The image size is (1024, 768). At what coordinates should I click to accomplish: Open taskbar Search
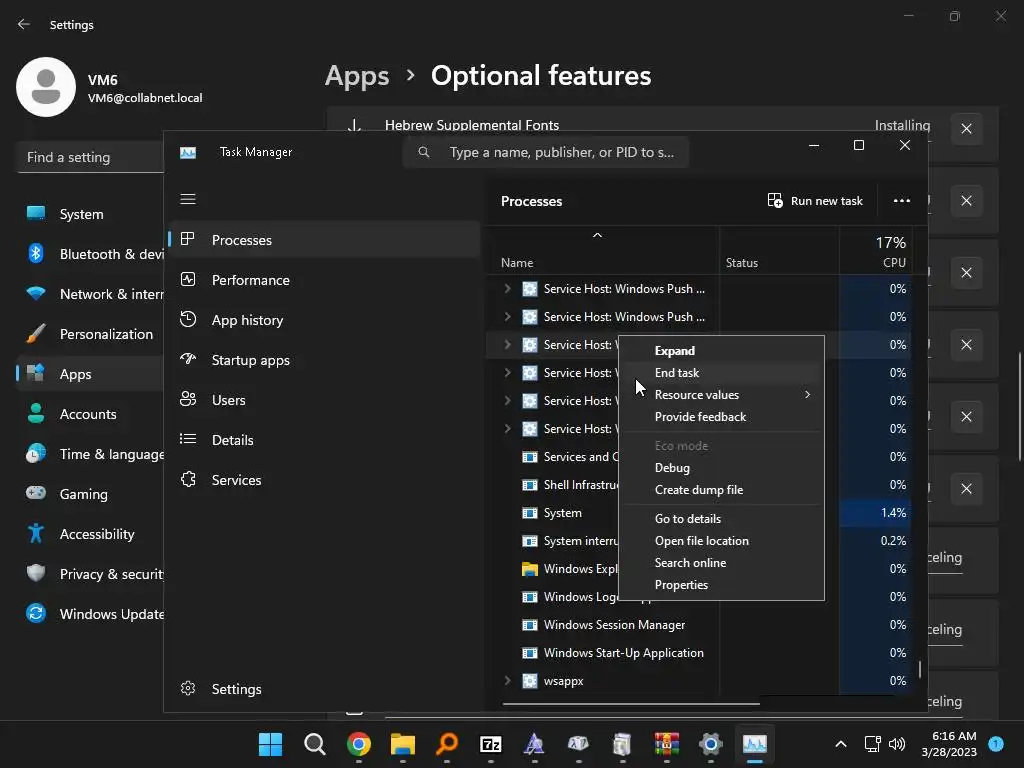click(315, 744)
